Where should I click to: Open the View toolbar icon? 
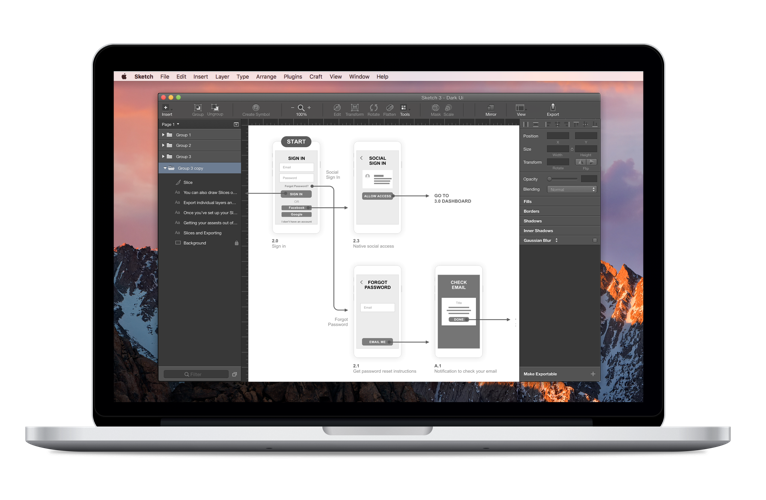521,110
